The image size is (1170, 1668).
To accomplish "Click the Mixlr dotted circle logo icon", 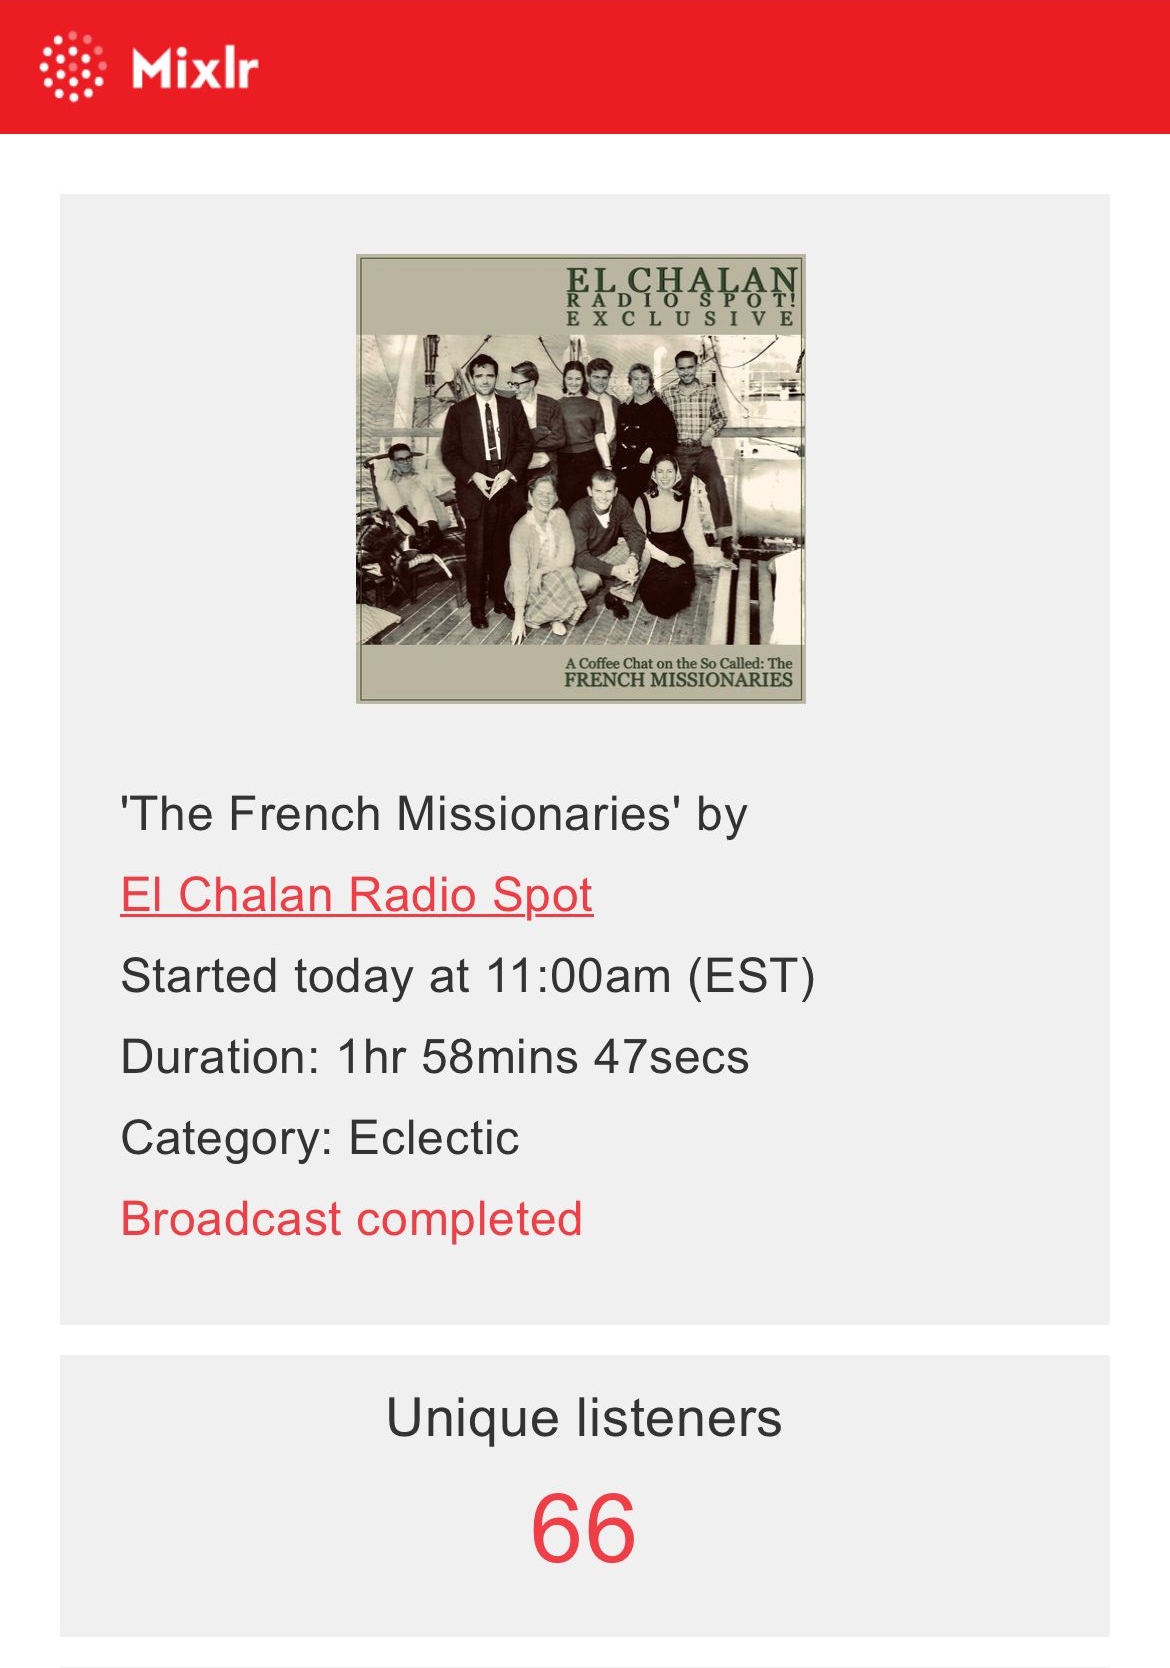I will pyautogui.click(x=71, y=67).
